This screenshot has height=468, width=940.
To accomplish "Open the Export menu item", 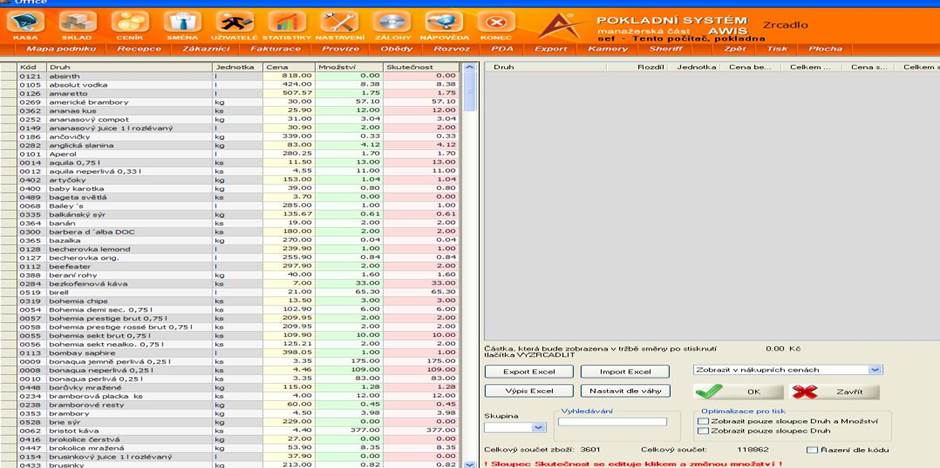I will pos(551,49).
